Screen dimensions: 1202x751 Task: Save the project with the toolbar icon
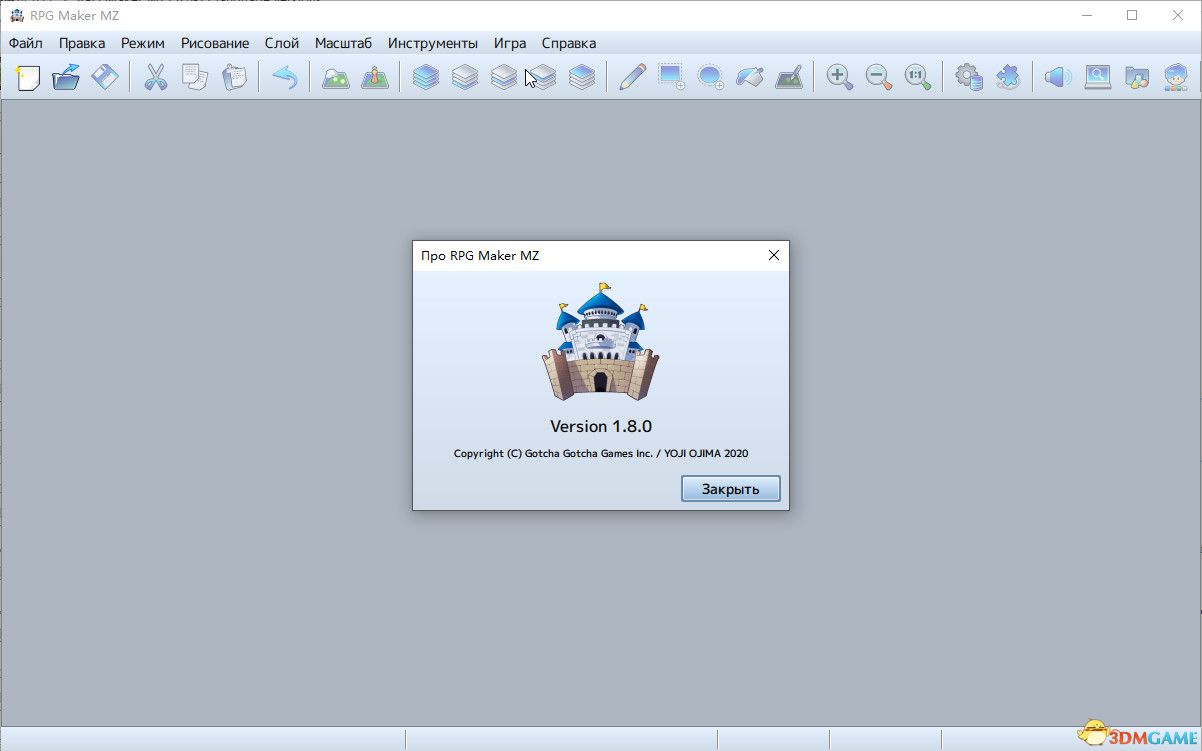coord(105,77)
